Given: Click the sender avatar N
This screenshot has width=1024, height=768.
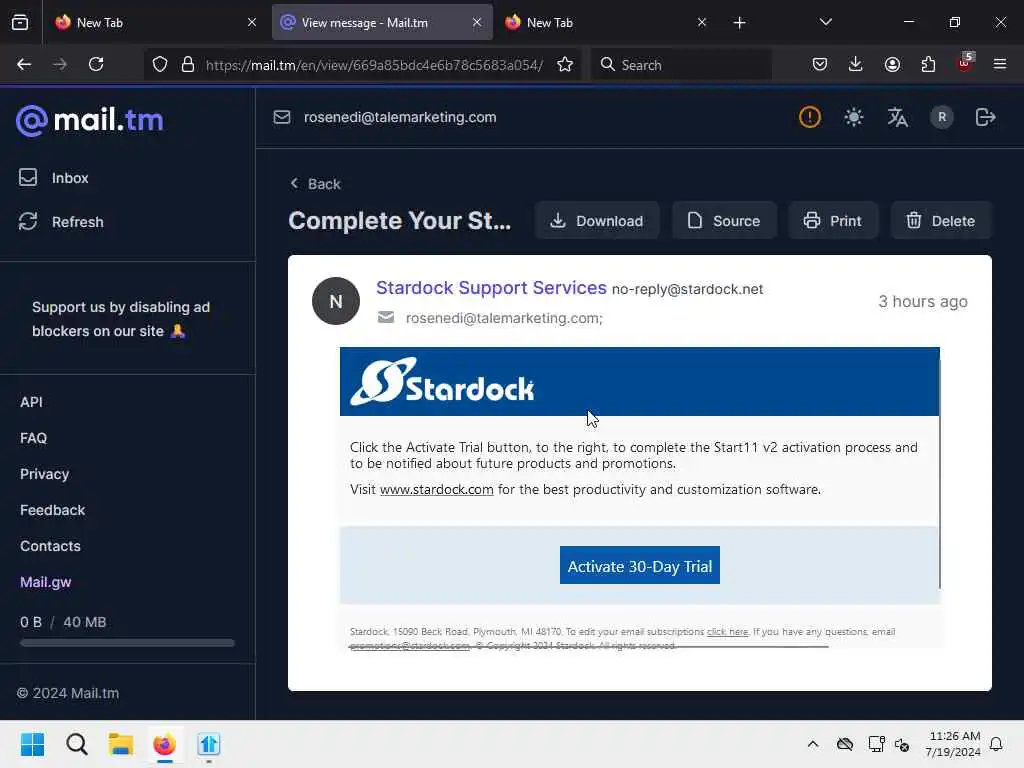Looking at the screenshot, I should (336, 301).
